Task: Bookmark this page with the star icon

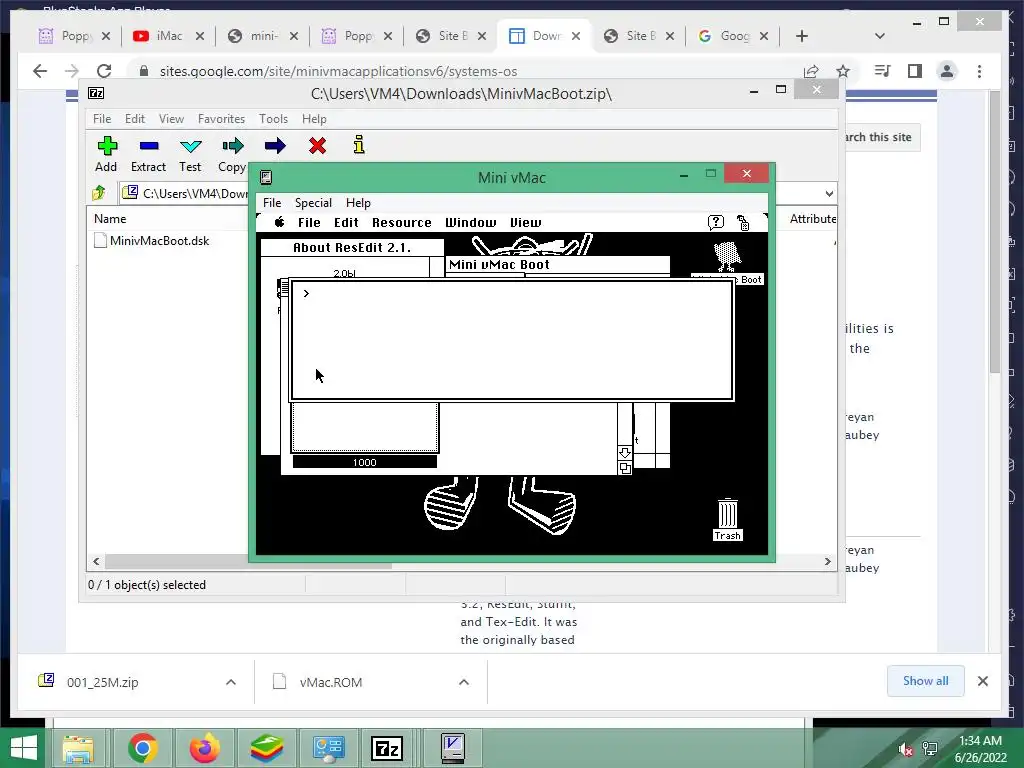Action: coord(843,71)
